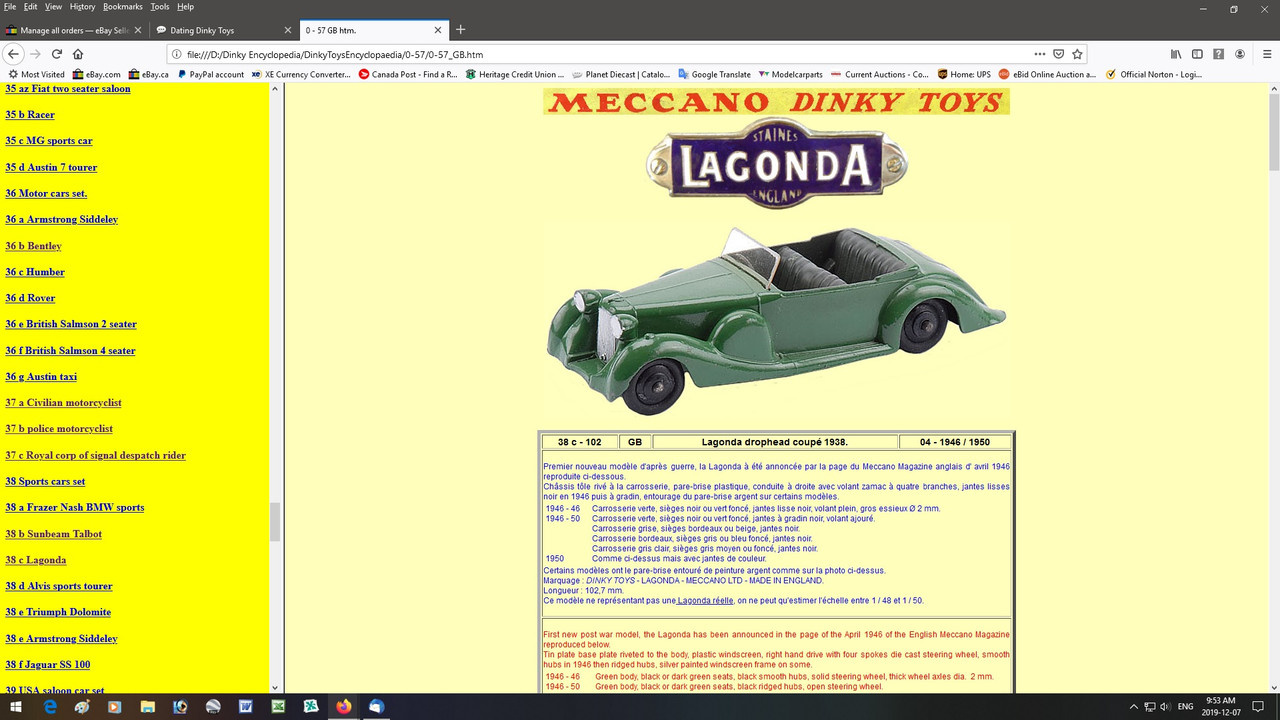Show site information icon in address bar

(177, 54)
